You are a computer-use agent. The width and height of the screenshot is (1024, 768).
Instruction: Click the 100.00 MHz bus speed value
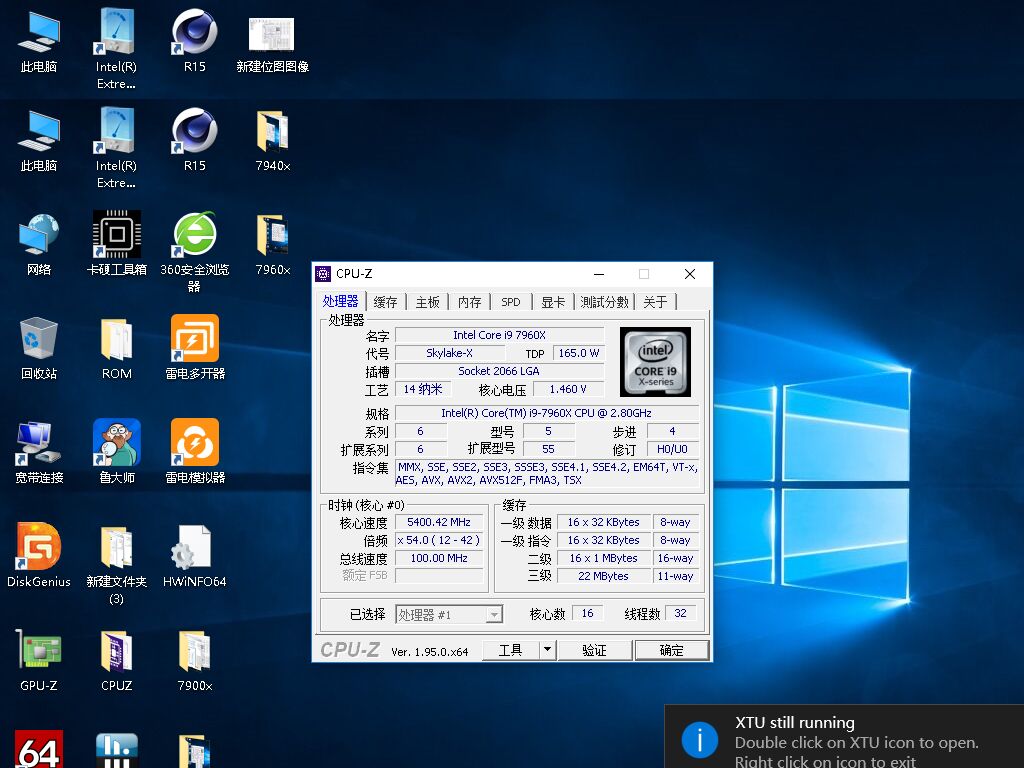coord(439,558)
